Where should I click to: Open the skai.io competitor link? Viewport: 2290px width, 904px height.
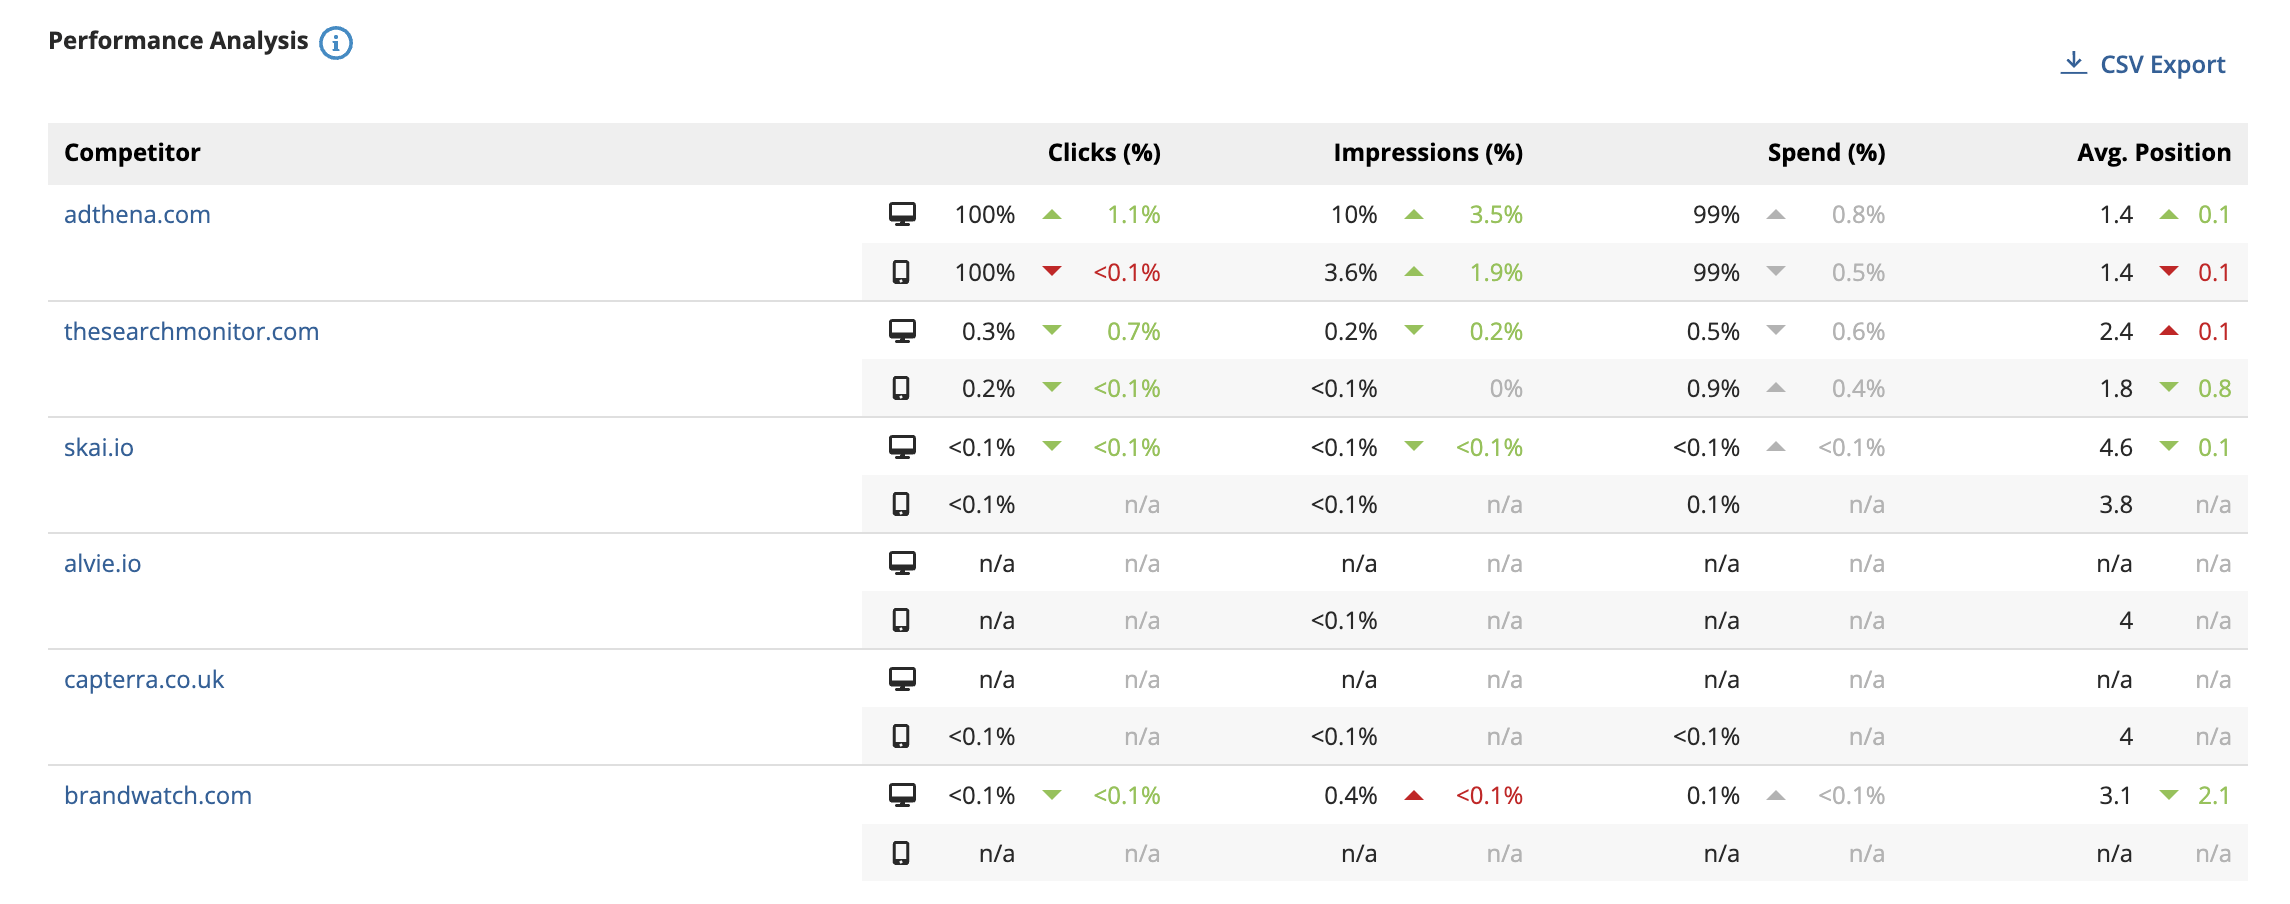99,447
